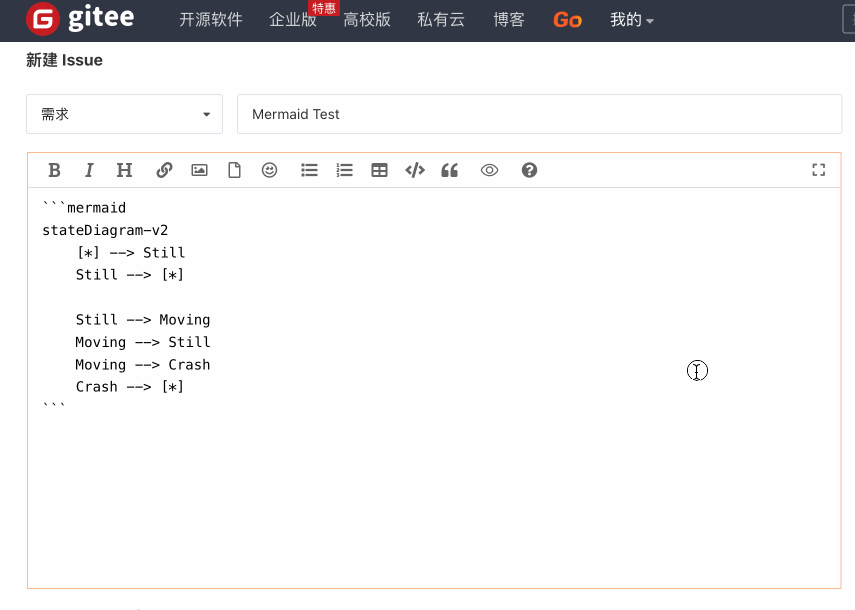Click the 'Moving --> Crash' line

click(x=143, y=364)
